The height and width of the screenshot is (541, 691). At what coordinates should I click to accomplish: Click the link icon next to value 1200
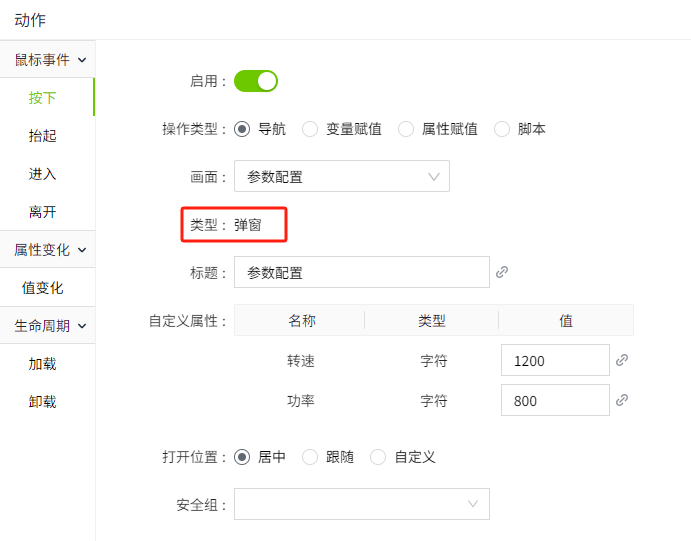[x=622, y=360]
